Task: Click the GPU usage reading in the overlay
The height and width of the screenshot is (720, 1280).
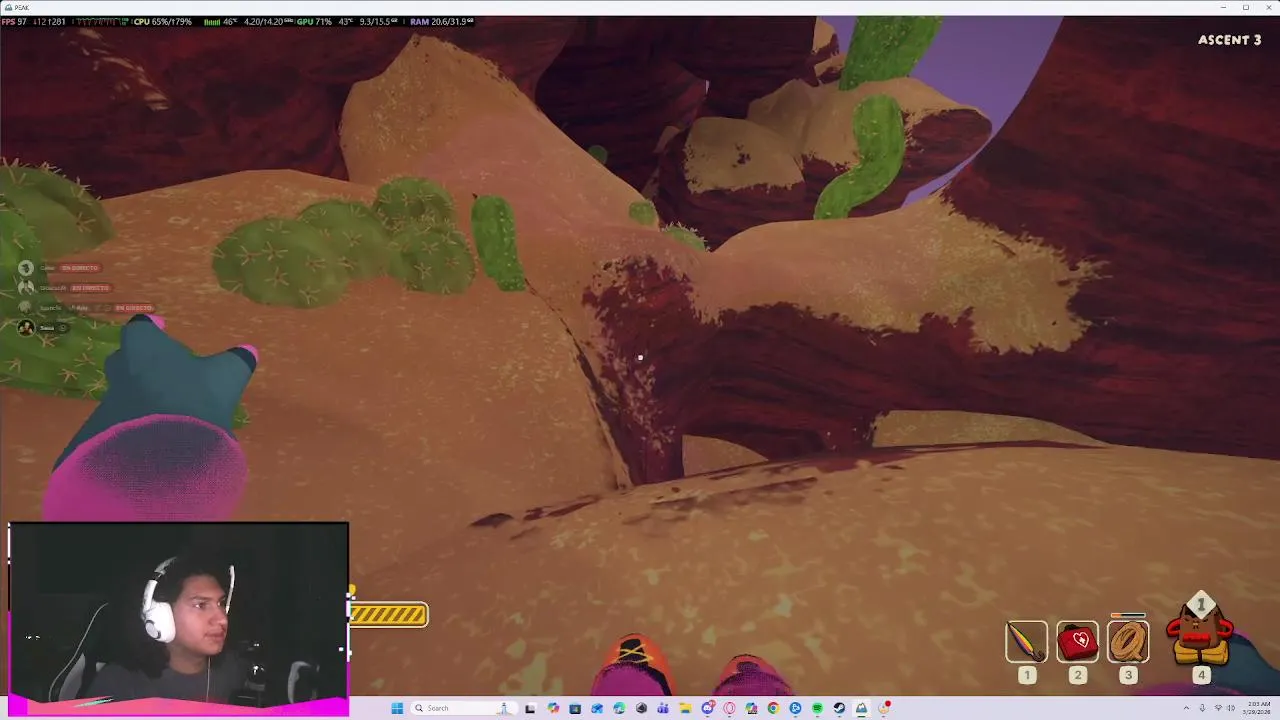Action: (314, 21)
